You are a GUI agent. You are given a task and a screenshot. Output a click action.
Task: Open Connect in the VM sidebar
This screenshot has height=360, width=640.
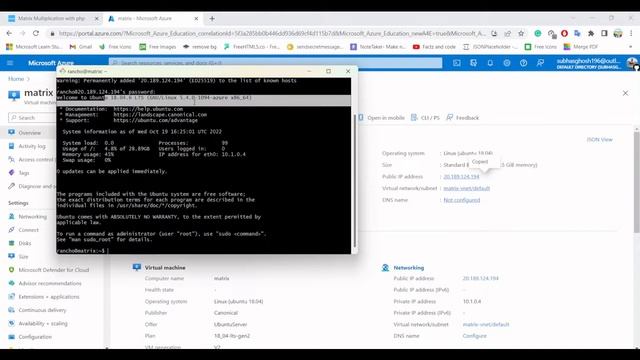click(28, 230)
